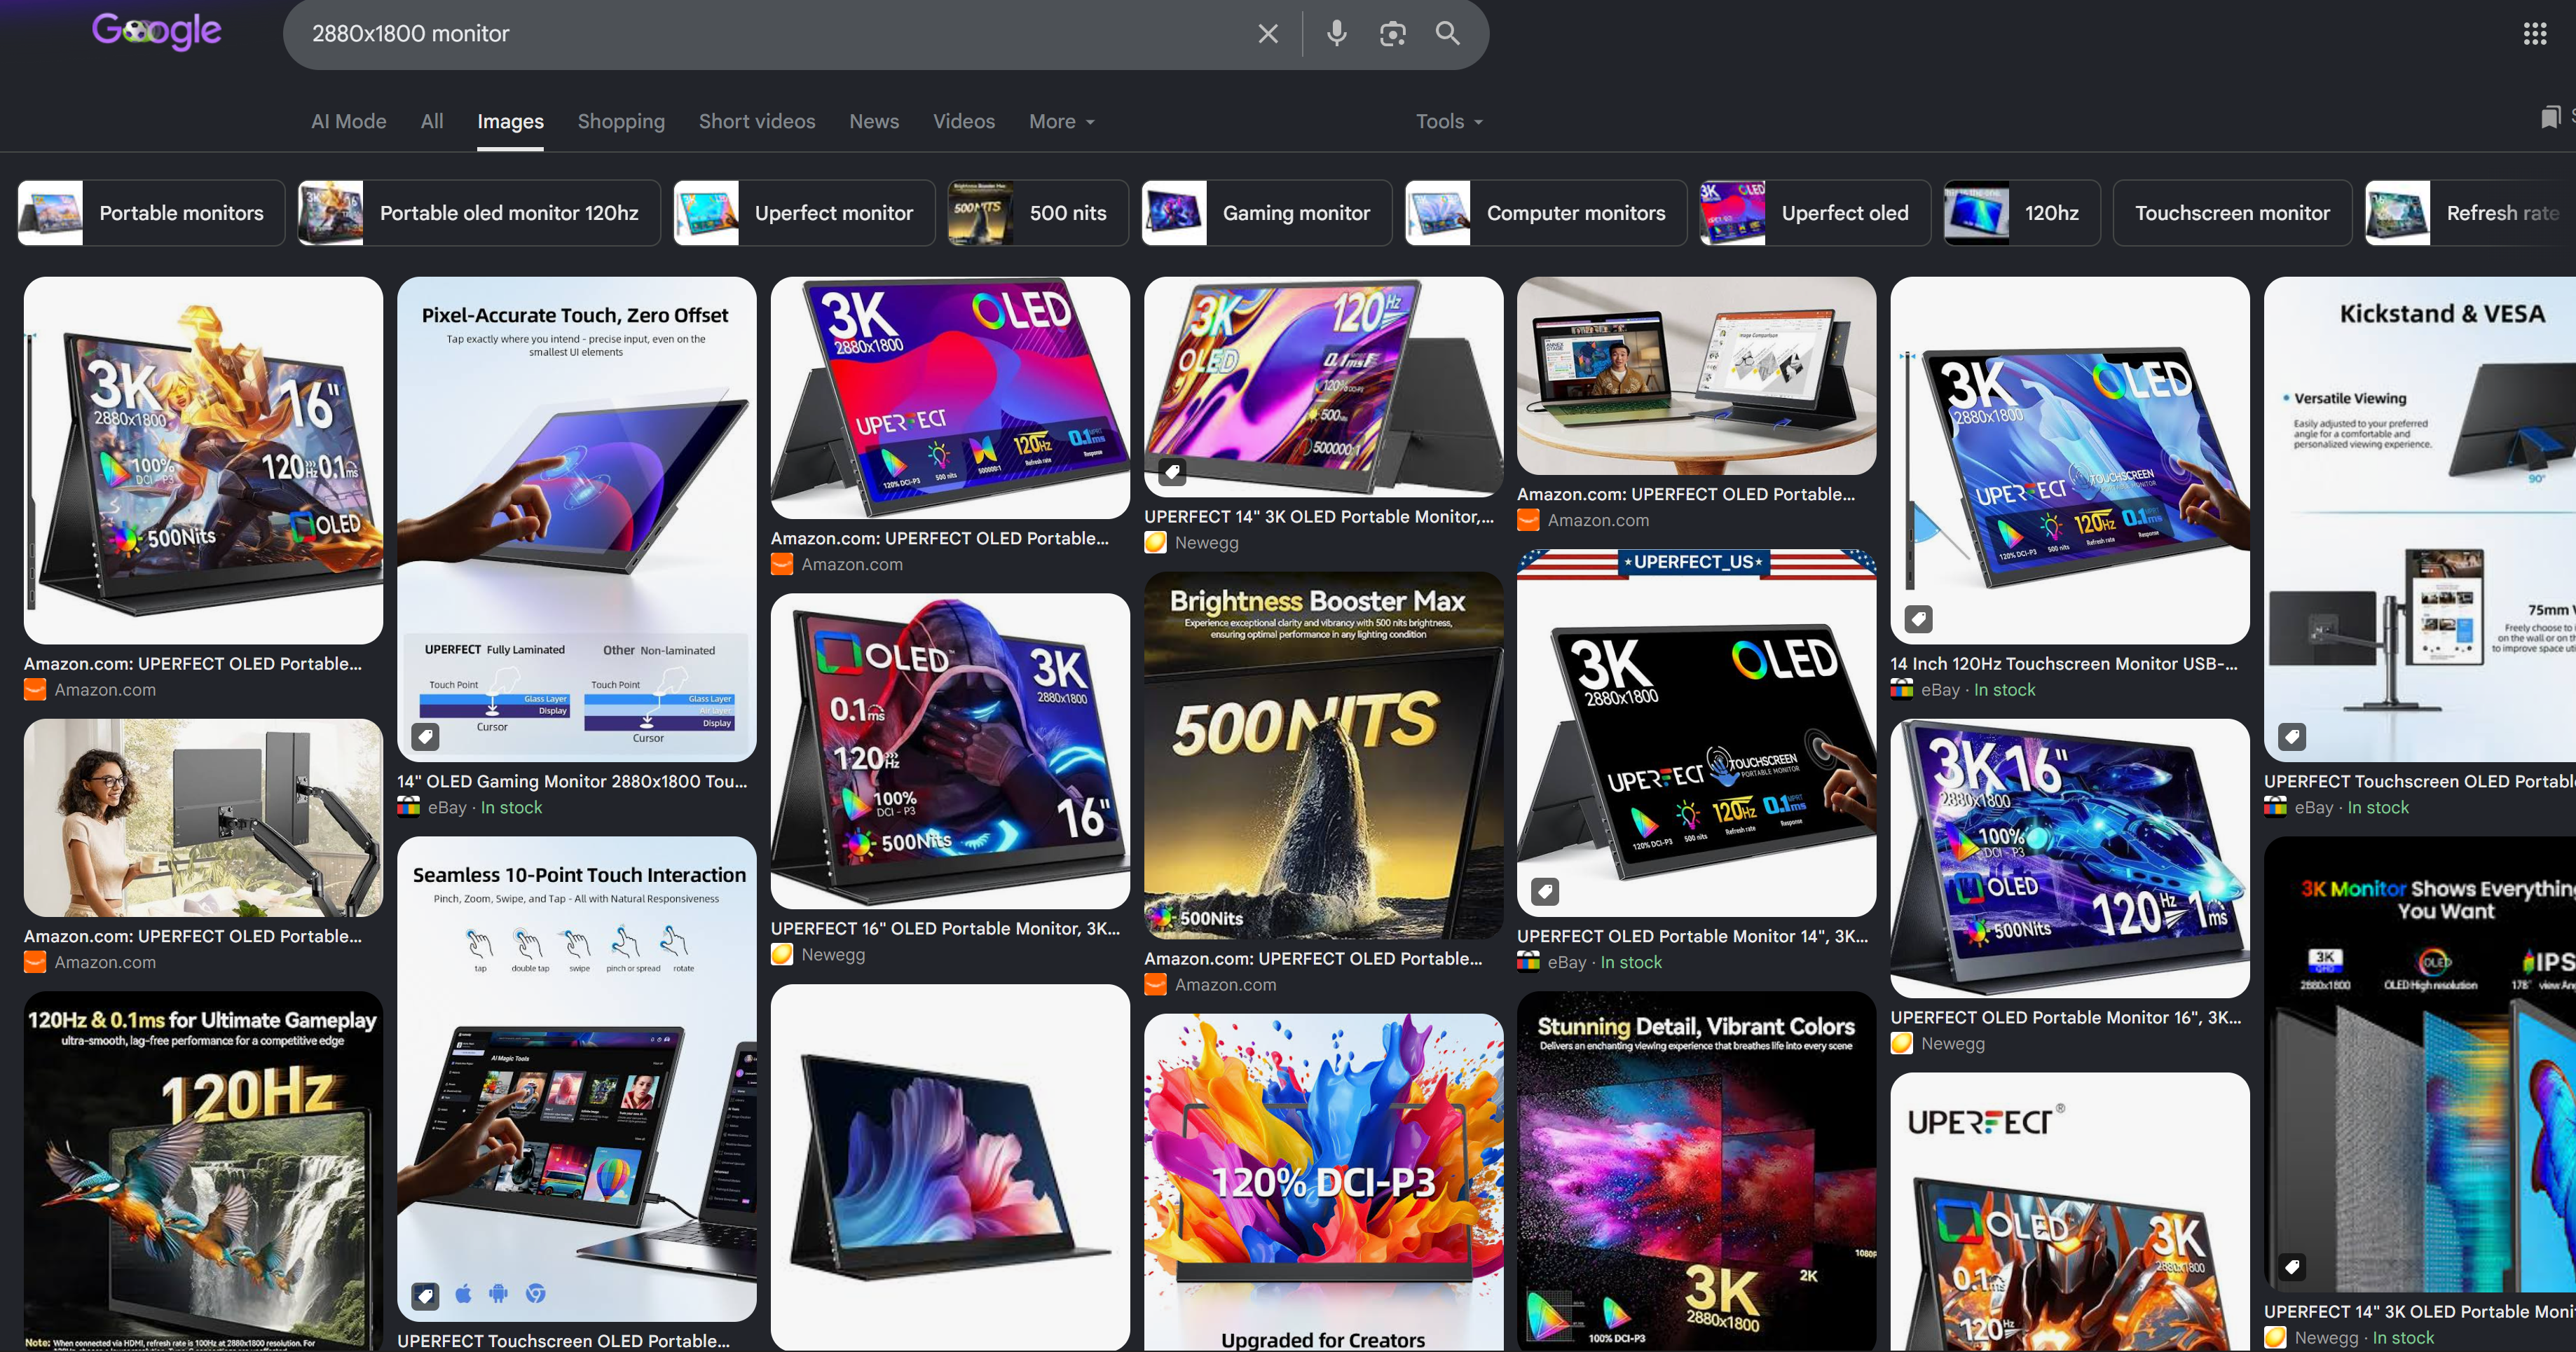Open the UPERFECT_US flag banner 3K OLED image

point(1696,733)
